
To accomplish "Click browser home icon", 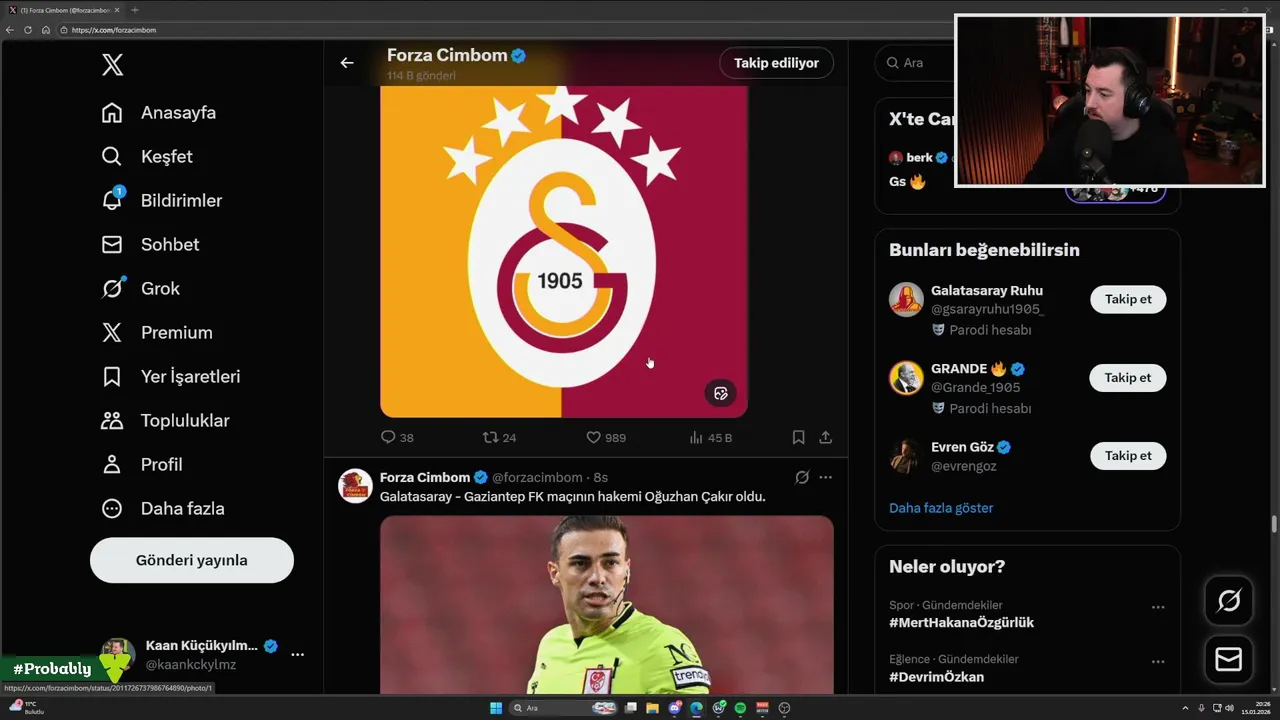I will [x=46, y=30].
